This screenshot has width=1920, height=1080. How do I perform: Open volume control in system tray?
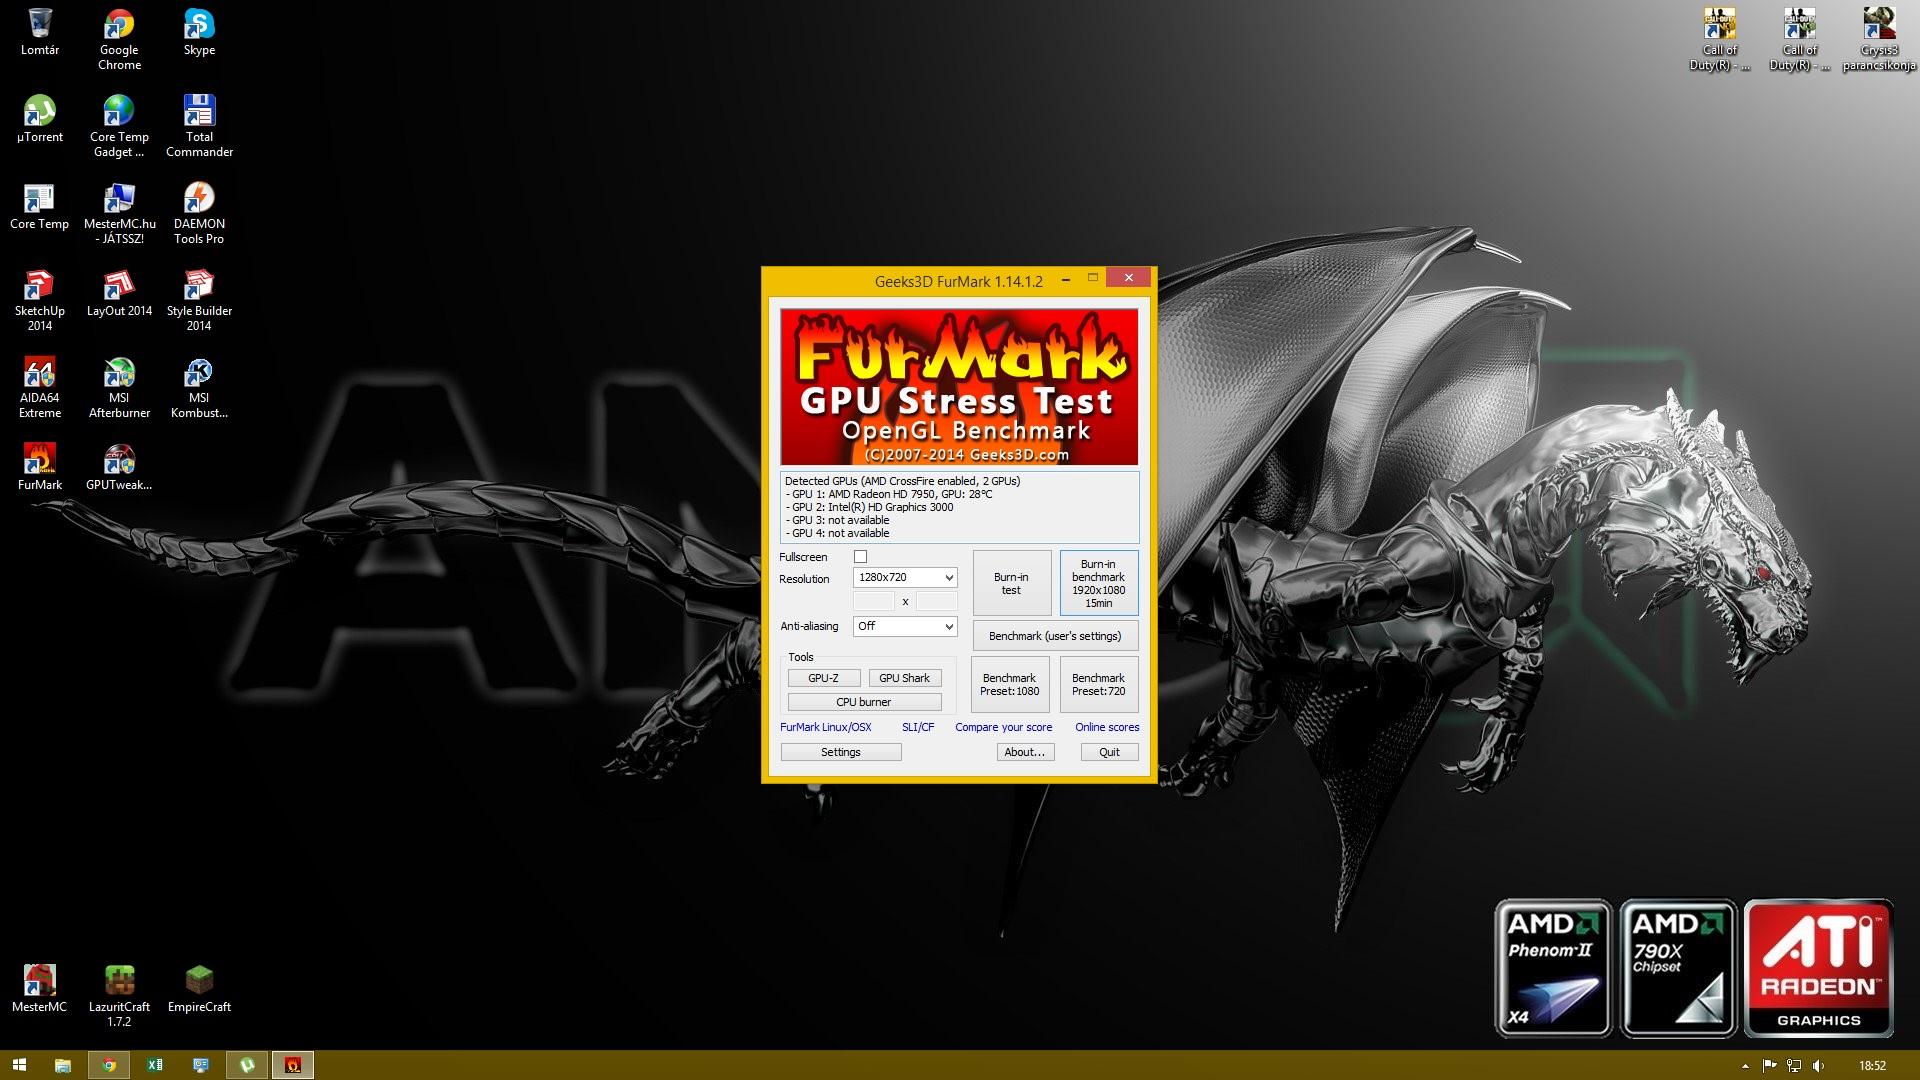(x=1818, y=1066)
